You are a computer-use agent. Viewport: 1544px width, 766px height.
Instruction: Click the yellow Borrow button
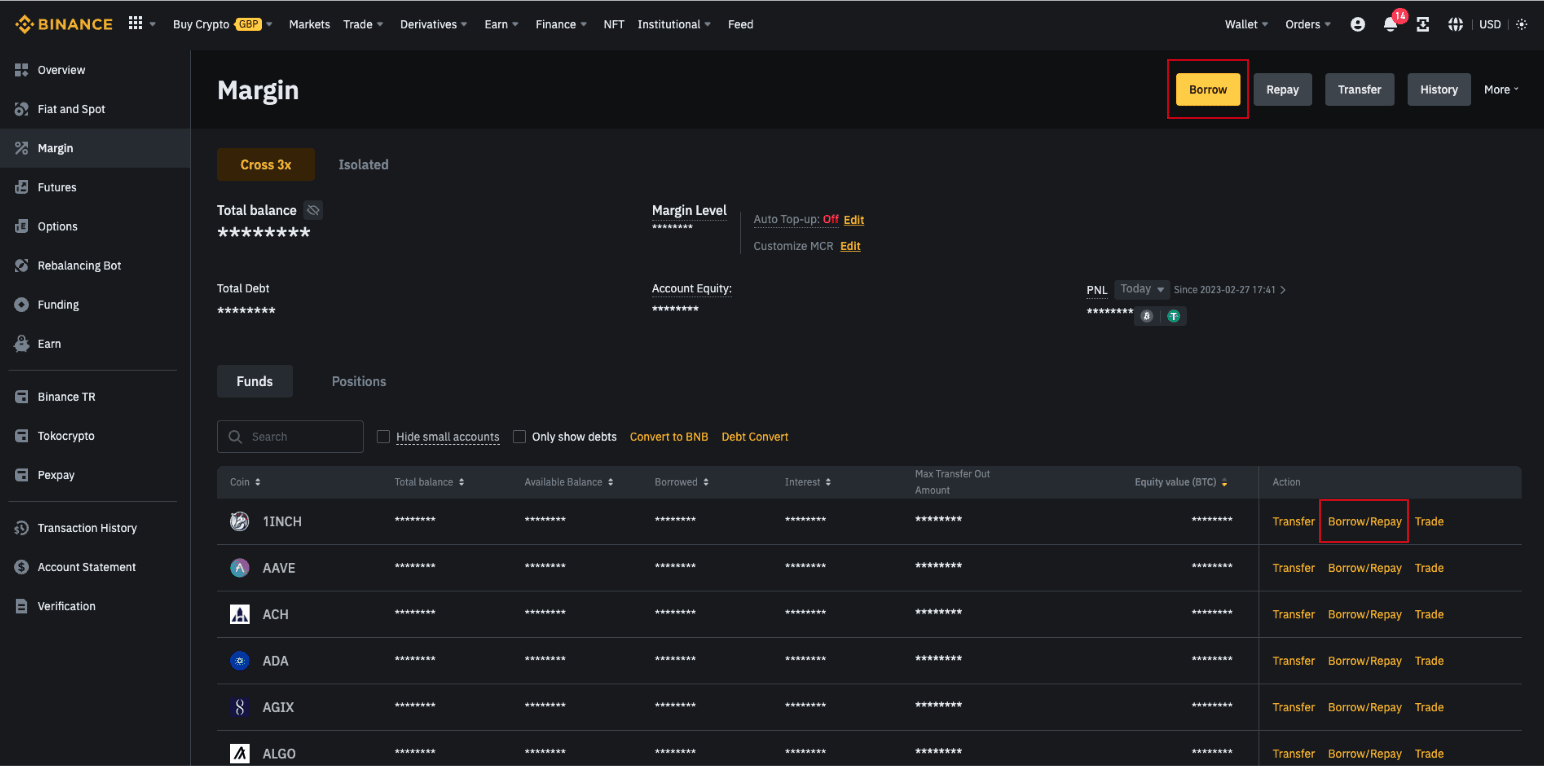(1208, 89)
